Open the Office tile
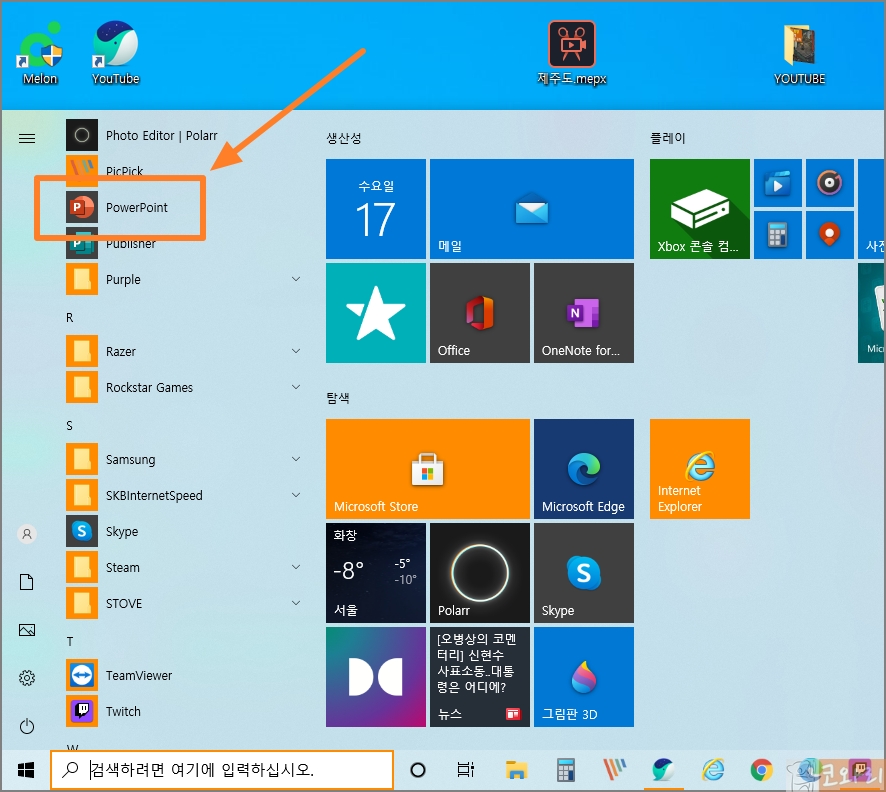Viewport: 886px width, 792px height. [480, 312]
